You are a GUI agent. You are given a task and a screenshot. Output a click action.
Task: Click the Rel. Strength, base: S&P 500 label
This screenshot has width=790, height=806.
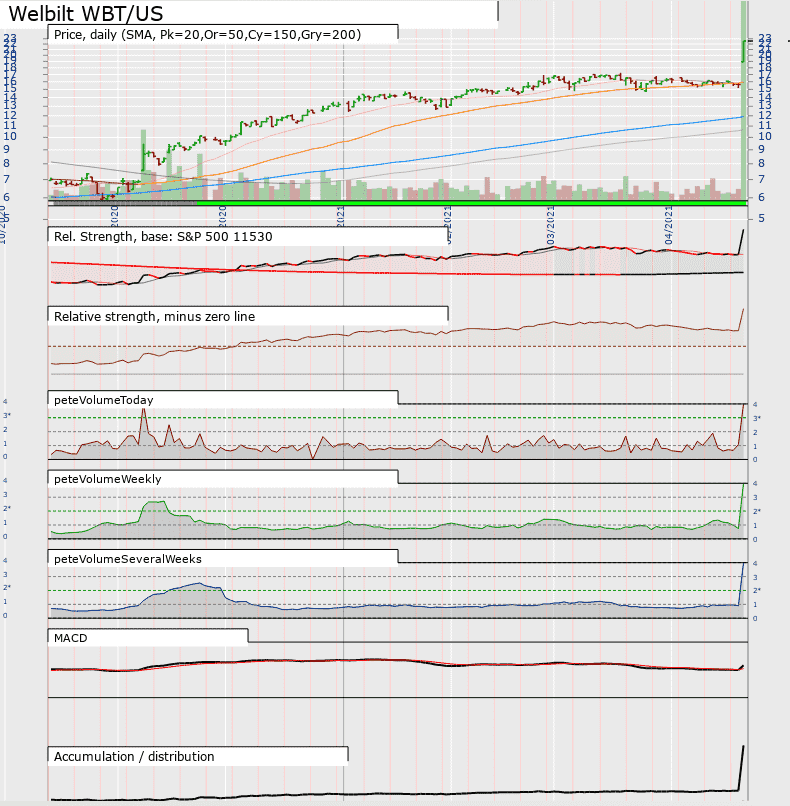(163, 236)
